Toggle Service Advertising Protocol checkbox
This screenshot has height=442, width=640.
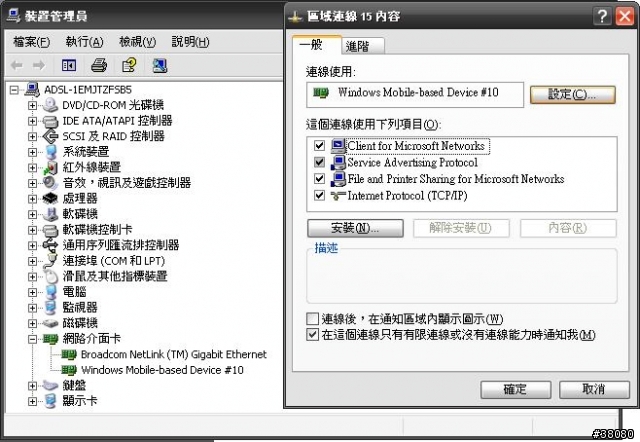coord(319,162)
